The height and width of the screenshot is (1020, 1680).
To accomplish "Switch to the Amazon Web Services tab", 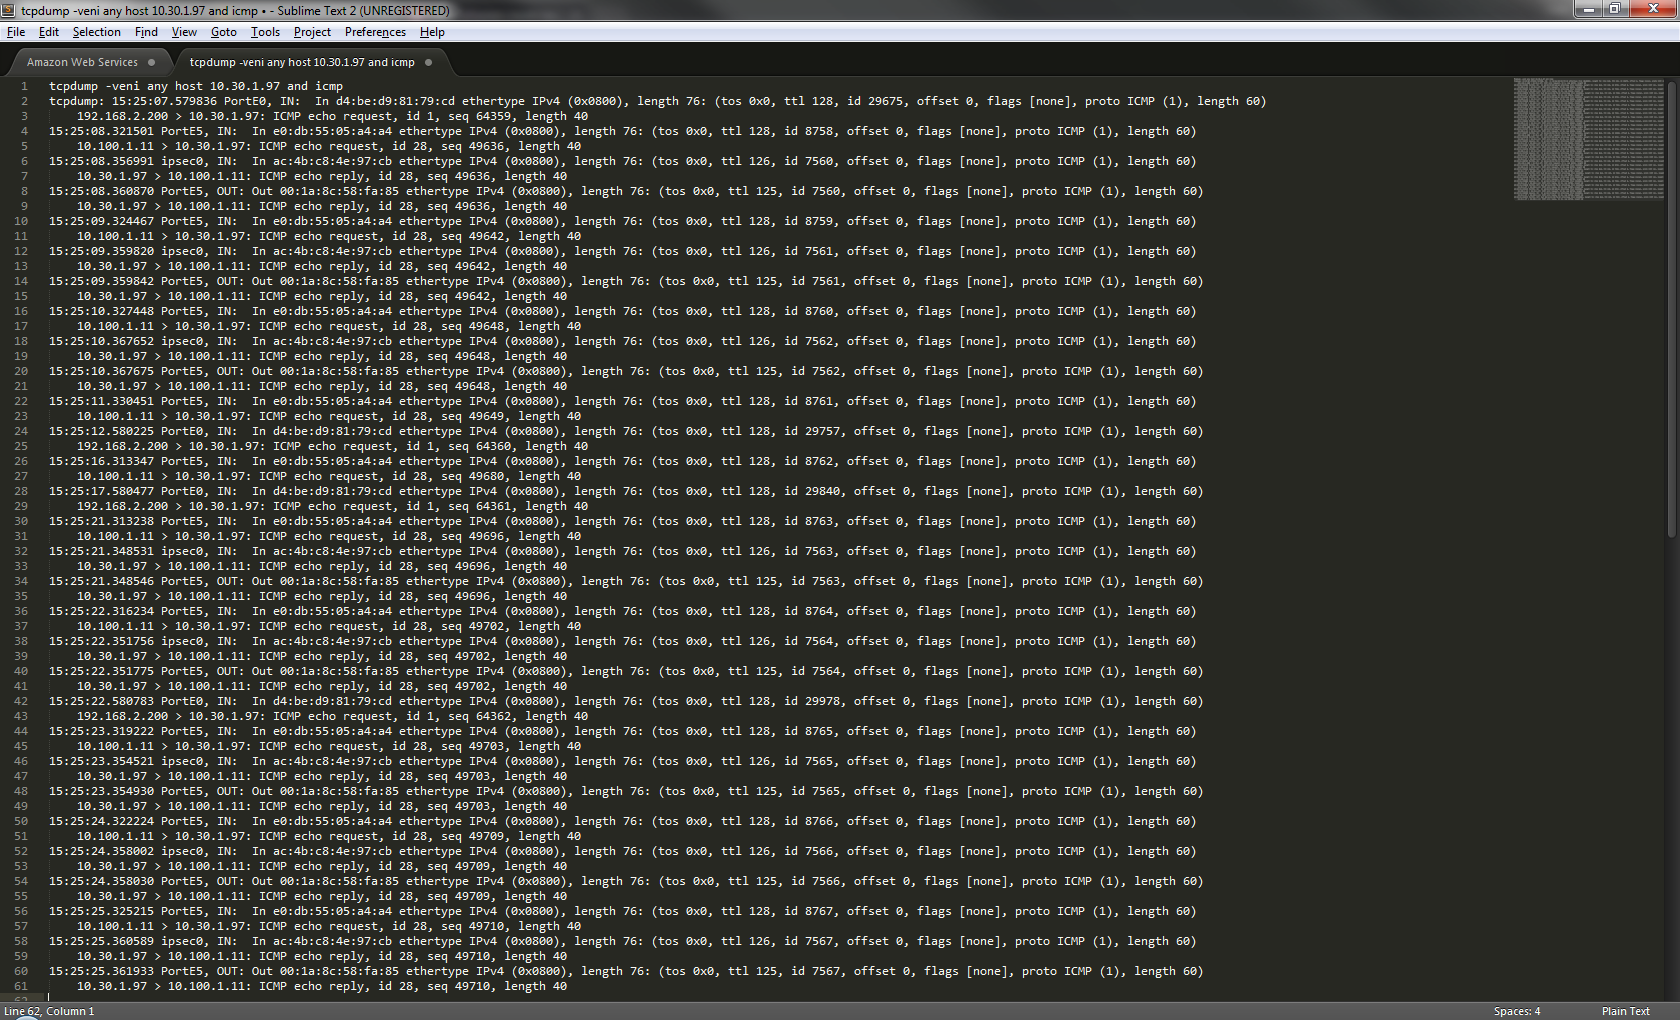I will 82,62.
